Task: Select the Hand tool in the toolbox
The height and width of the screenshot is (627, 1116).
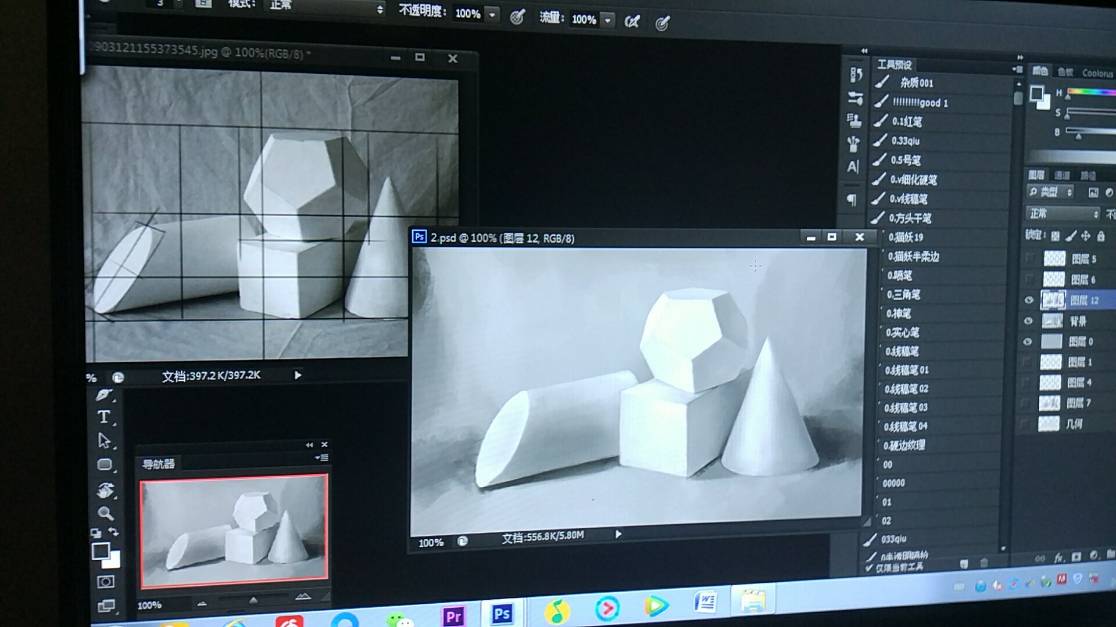Action: pyautogui.click(x=105, y=490)
